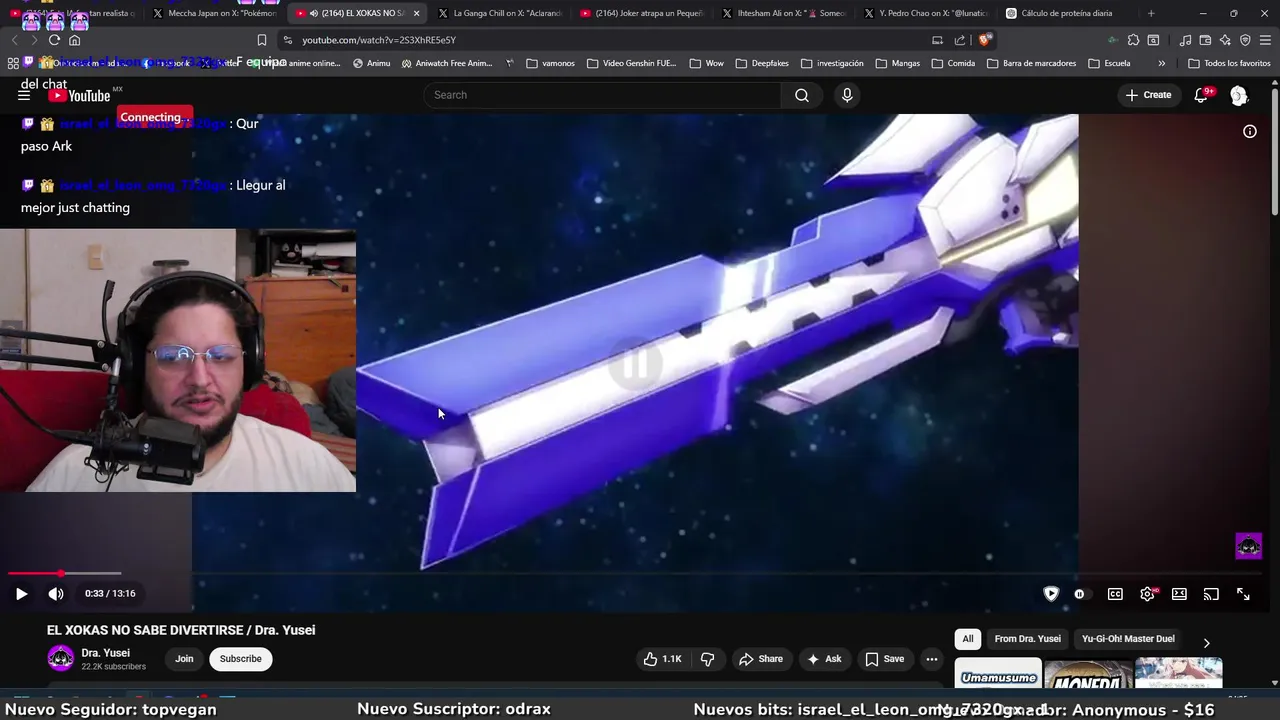
Task: Open the info card icon on the video
Action: [x=1250, y=131]
